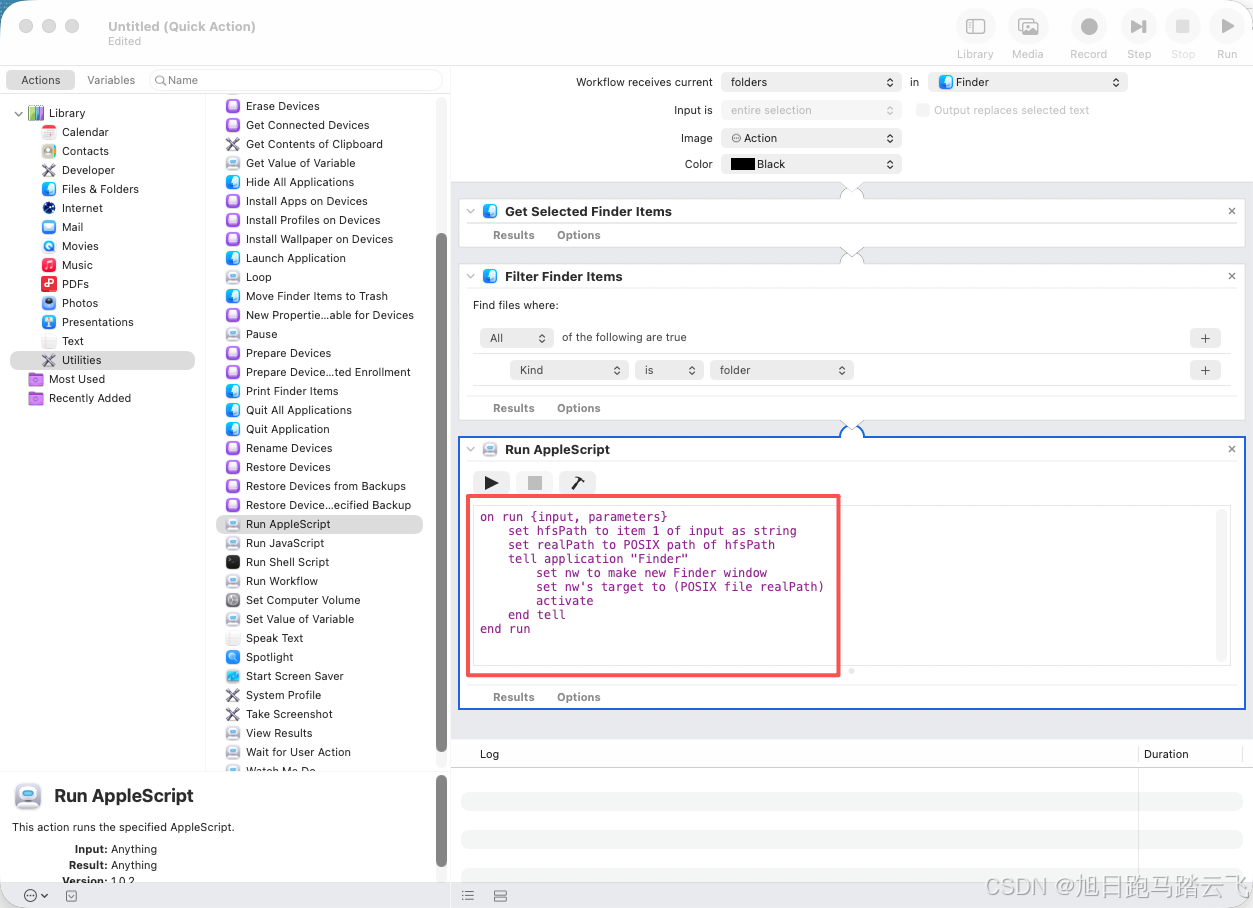The image size is (1253, 908).
Task: Remove the Run AppleScript action
Action: coord(1232,449)
